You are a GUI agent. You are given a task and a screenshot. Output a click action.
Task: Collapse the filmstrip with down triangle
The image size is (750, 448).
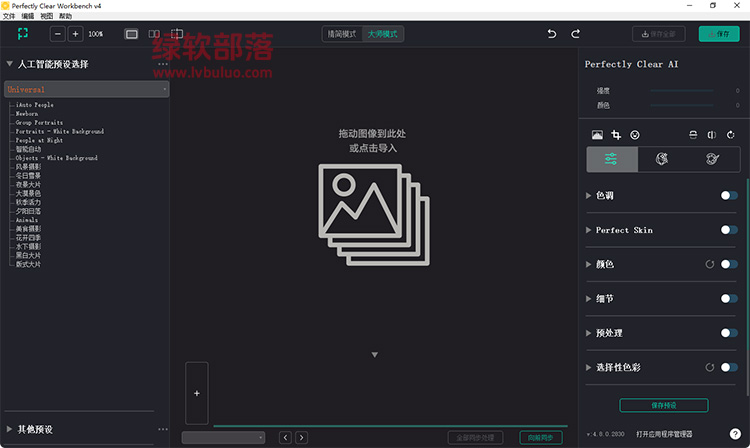click(x=375, y=355)
